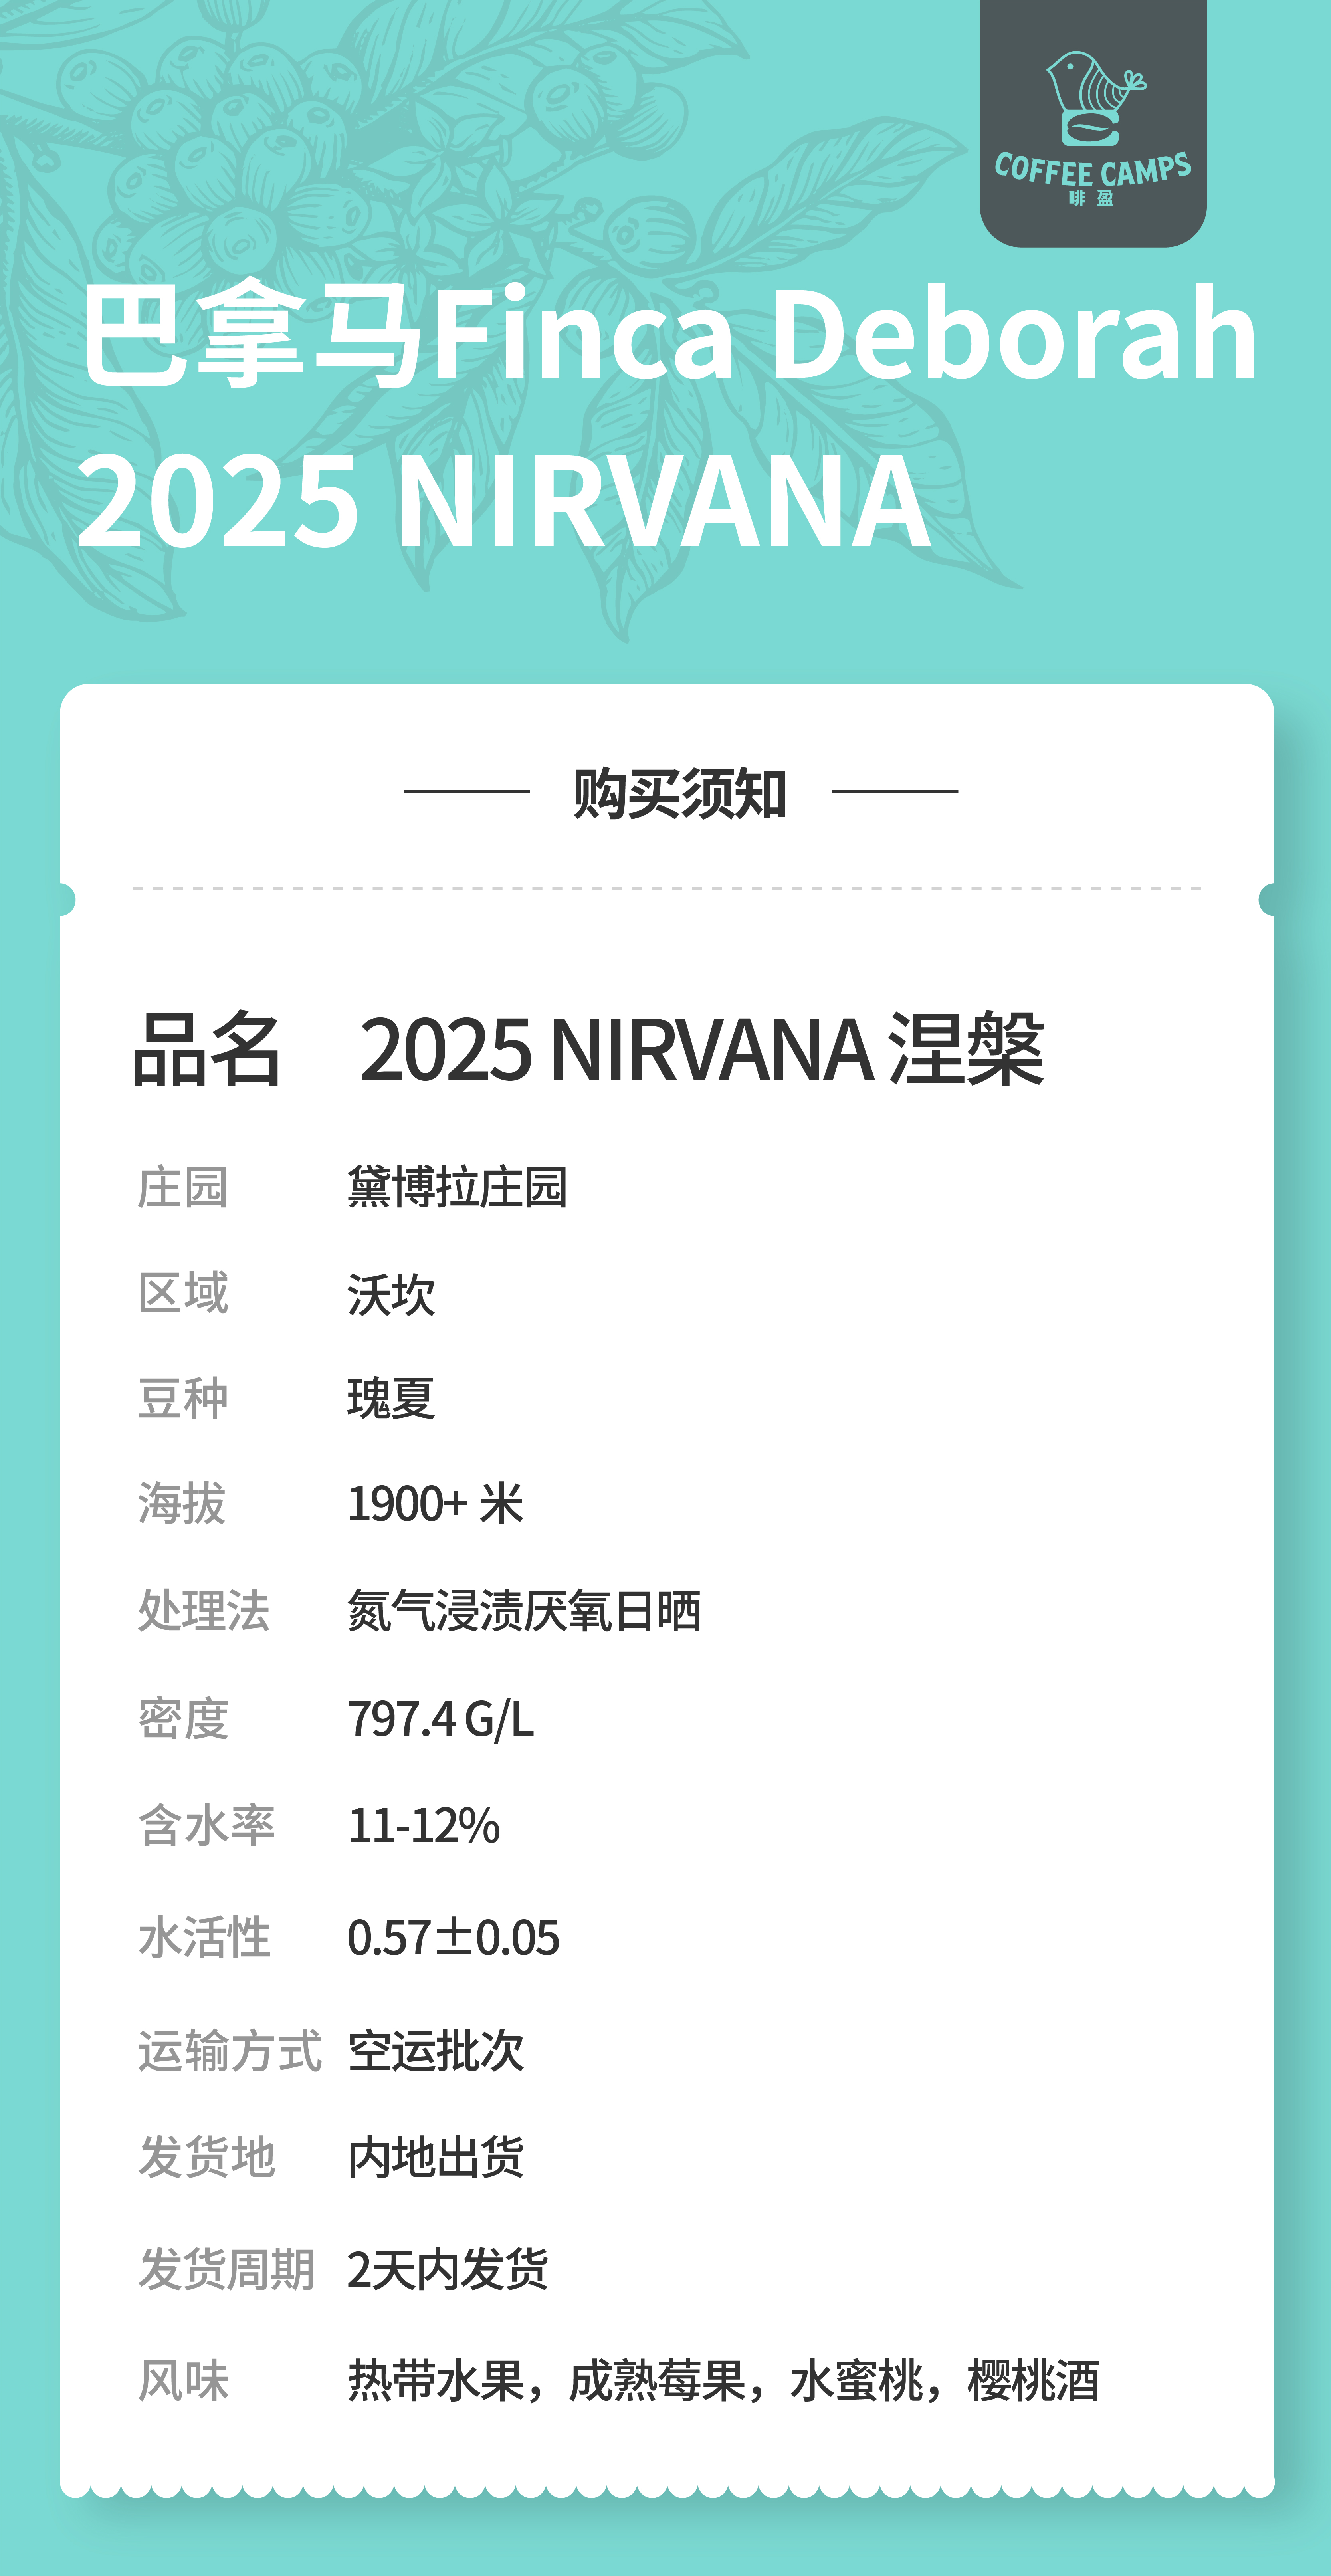Image resolution: width=1331 pixels, height=2576 pixels.
Task: Select the 购买须知 section heading
Action: point(680,793)
